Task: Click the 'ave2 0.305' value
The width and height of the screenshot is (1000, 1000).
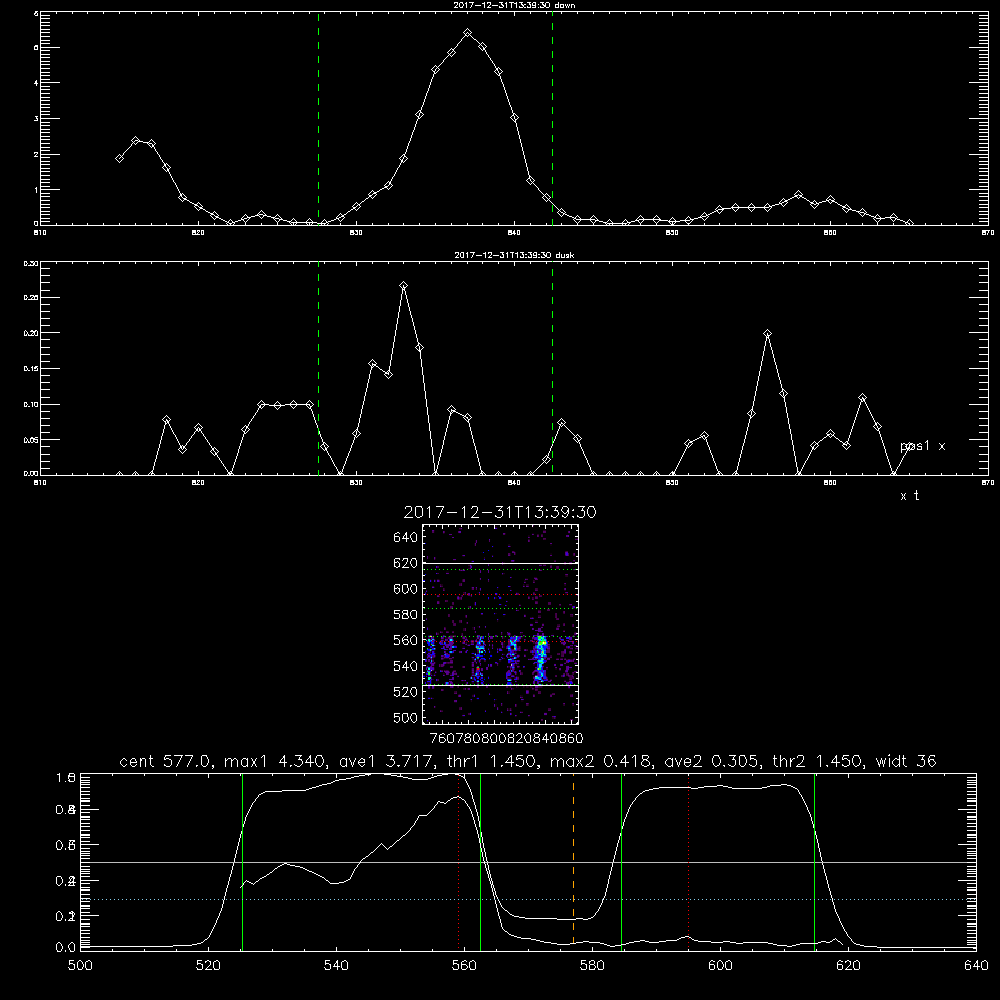Action: 711,761
